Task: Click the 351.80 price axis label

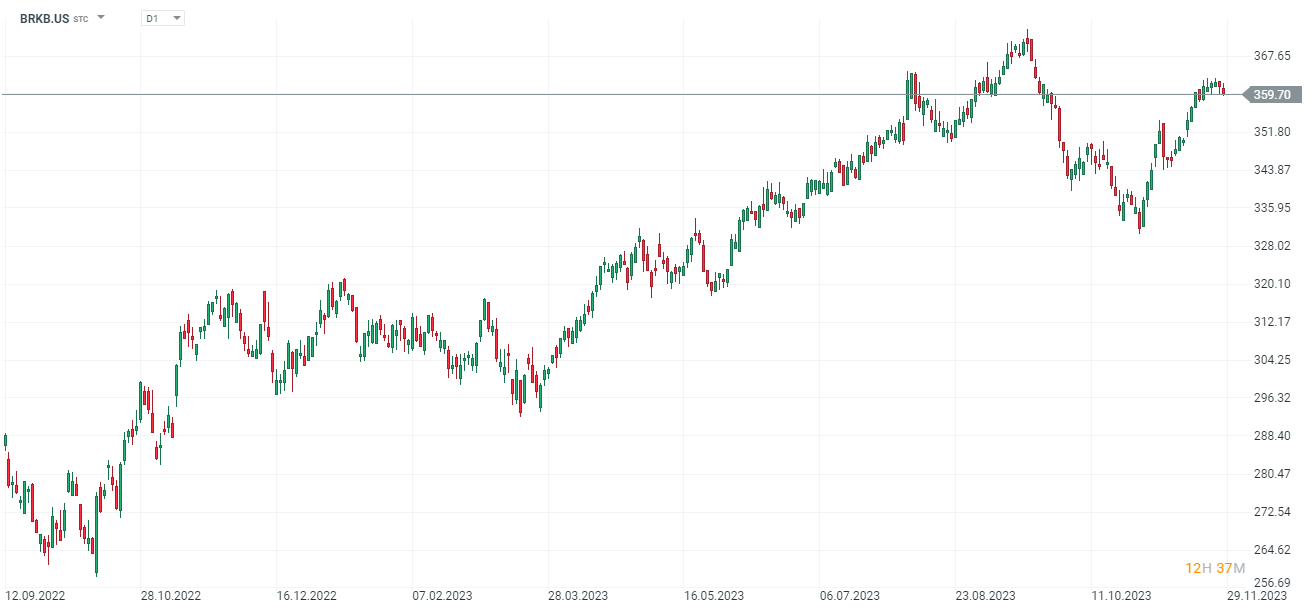Action: click(1272, 132)
